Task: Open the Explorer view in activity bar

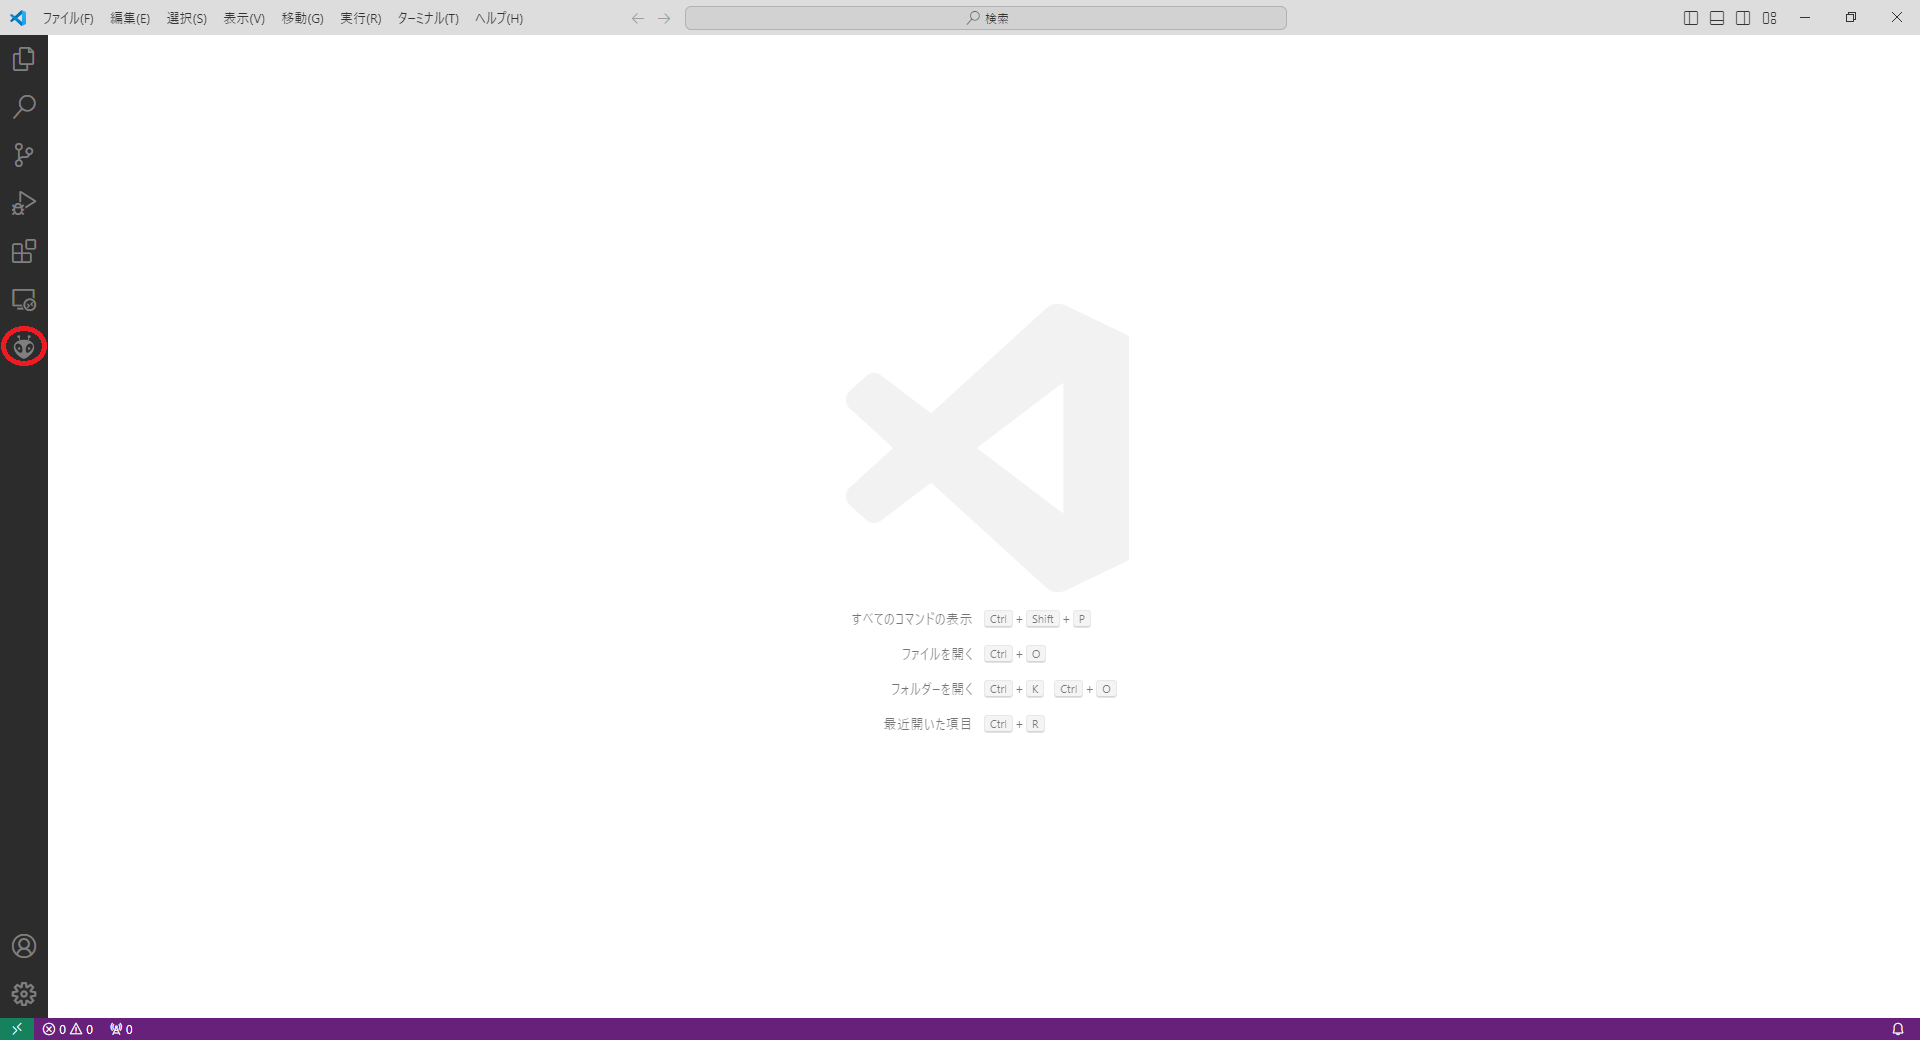Action: pos(24,59)
